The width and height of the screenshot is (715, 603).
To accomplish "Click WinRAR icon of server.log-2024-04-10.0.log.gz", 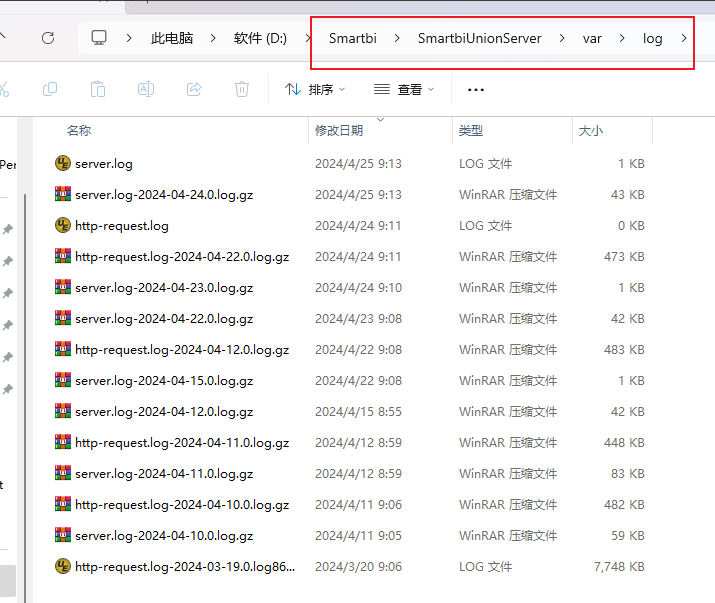I will click(63, 535).
